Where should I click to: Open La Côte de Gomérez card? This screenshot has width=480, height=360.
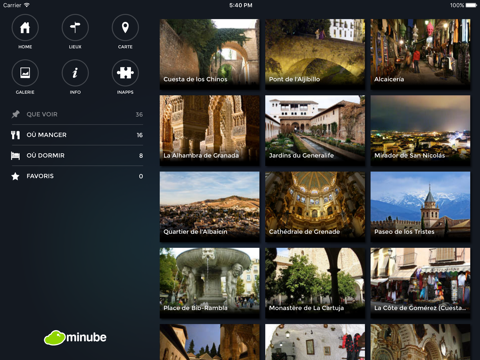point(420,283)
